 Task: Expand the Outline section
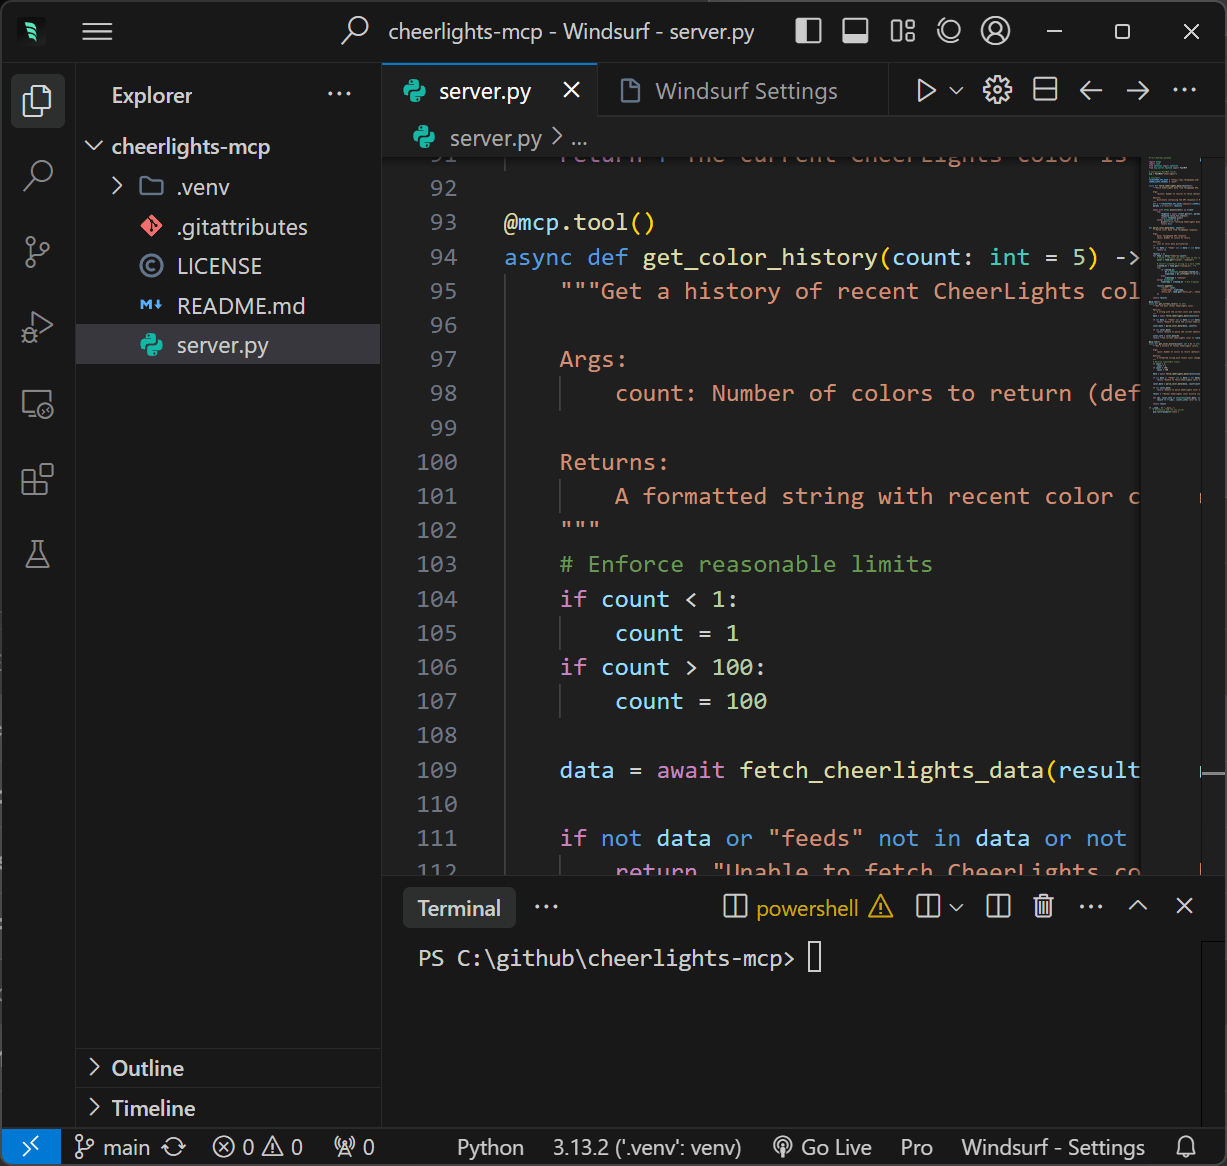[228, 1068]
